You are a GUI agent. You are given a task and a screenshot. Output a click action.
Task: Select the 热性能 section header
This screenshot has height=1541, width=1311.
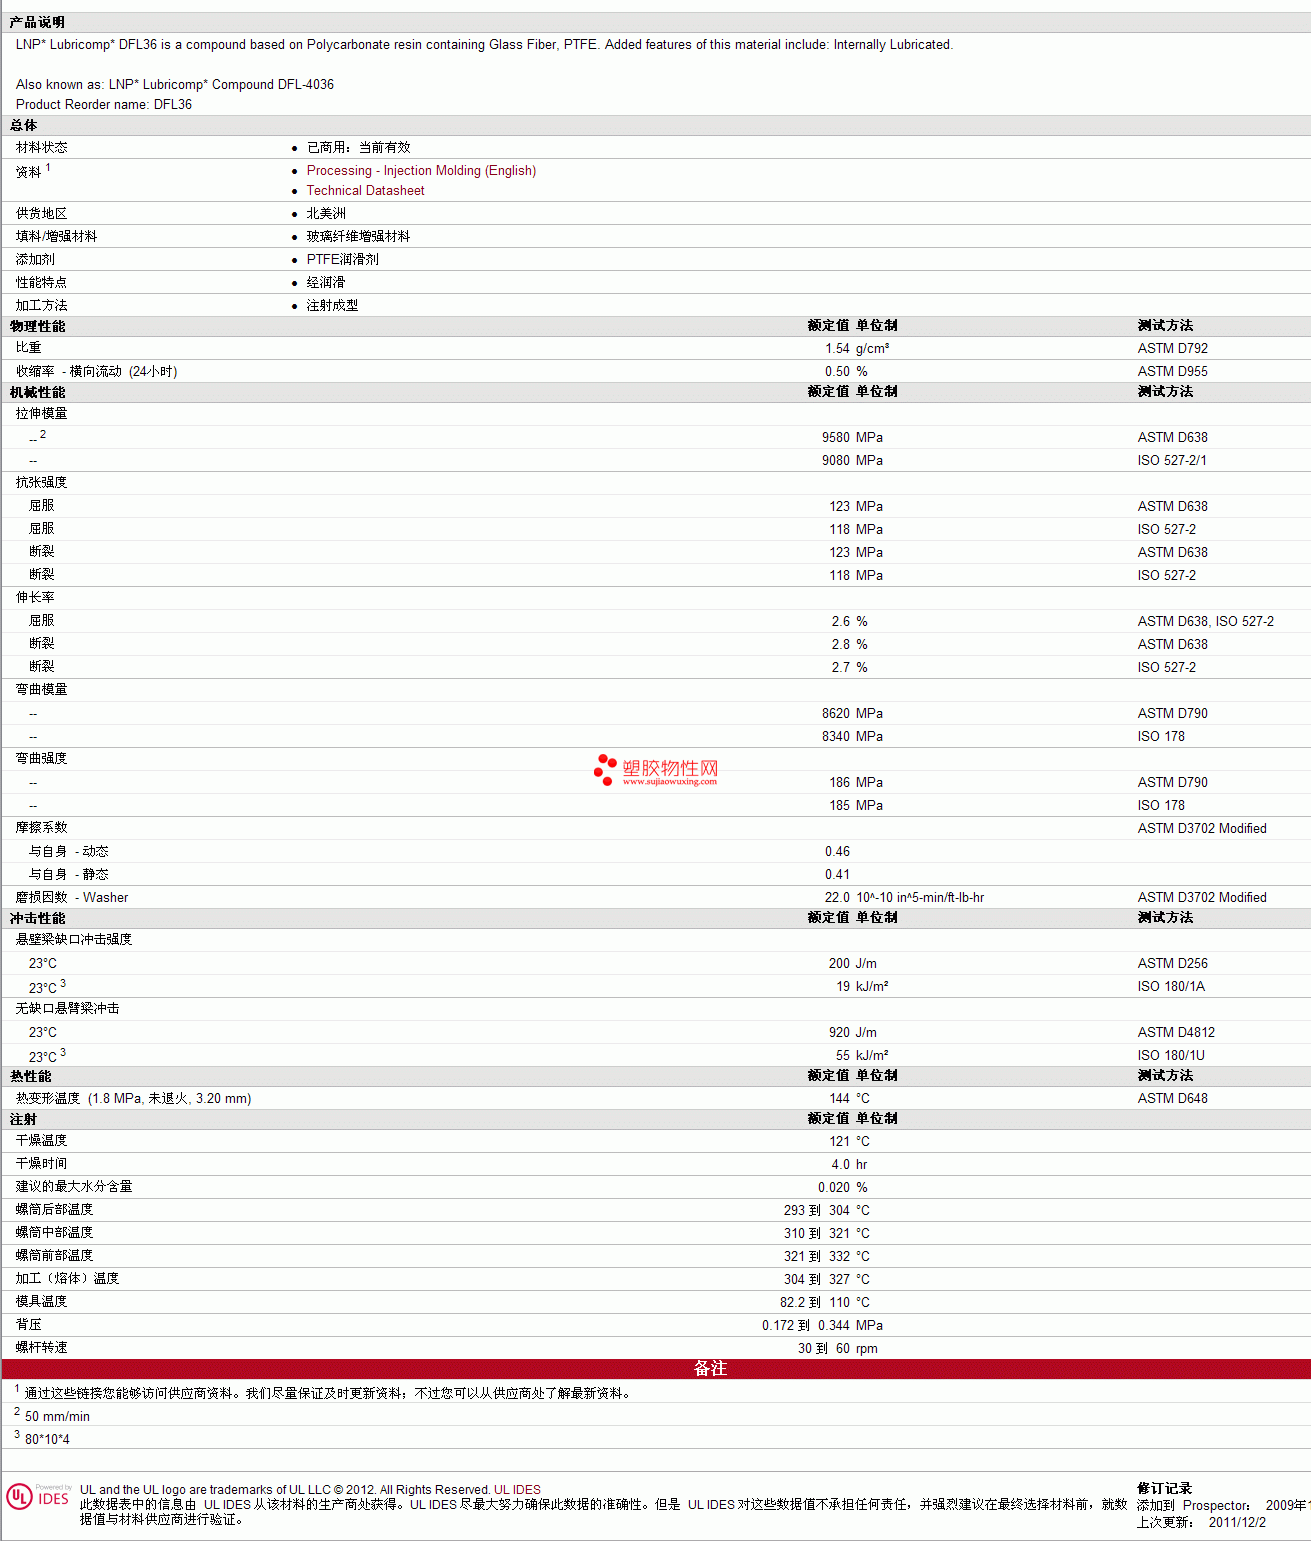pos(31,1077)
